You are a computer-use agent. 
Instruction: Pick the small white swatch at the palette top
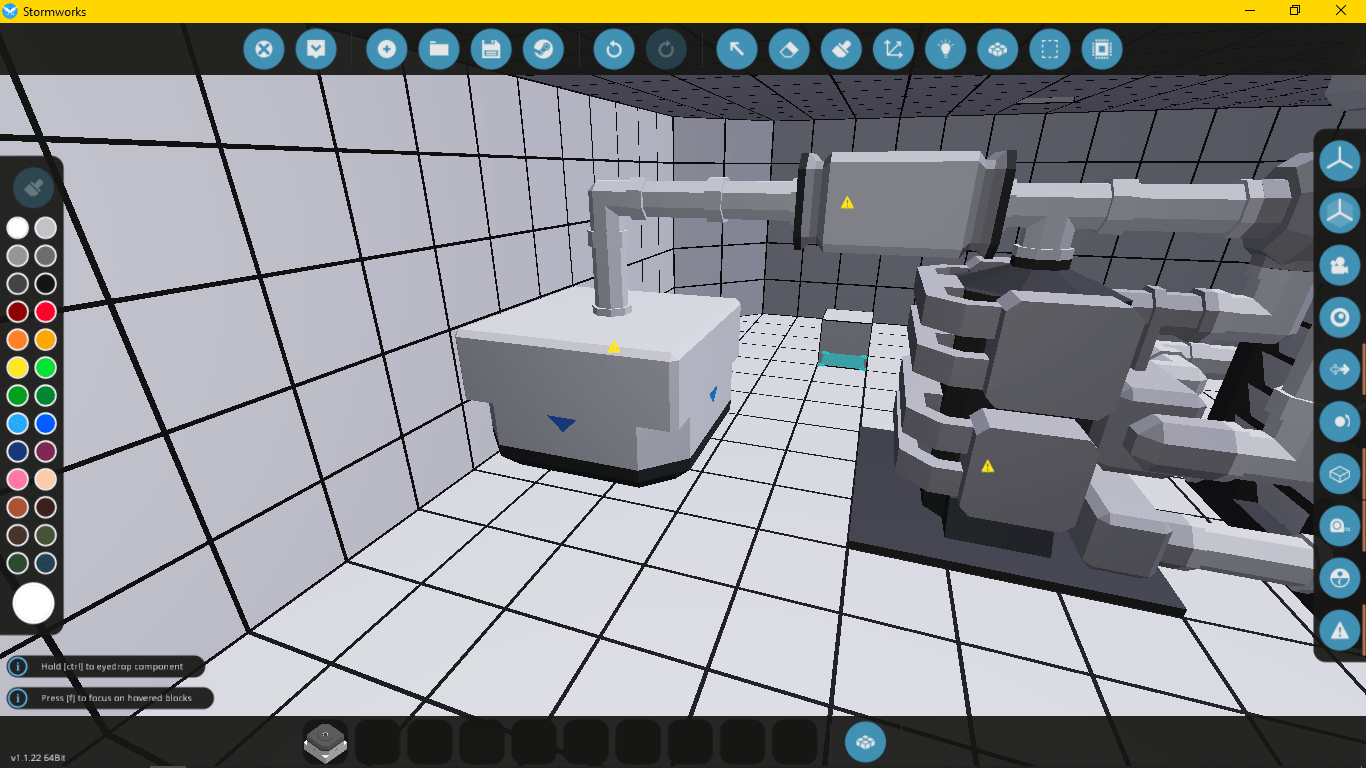[x=18, y=228]
